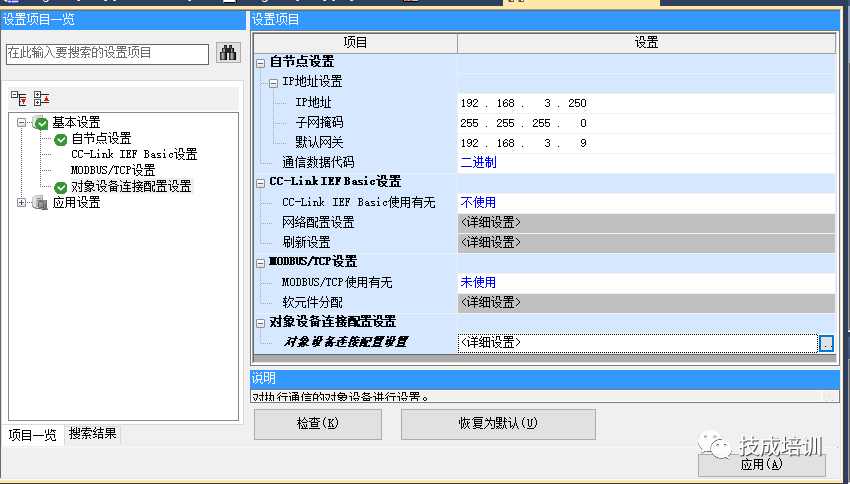850x484 pixels.
Task: Click the 子网掩码 value 255.255.255.0
Action: [524, 123]
